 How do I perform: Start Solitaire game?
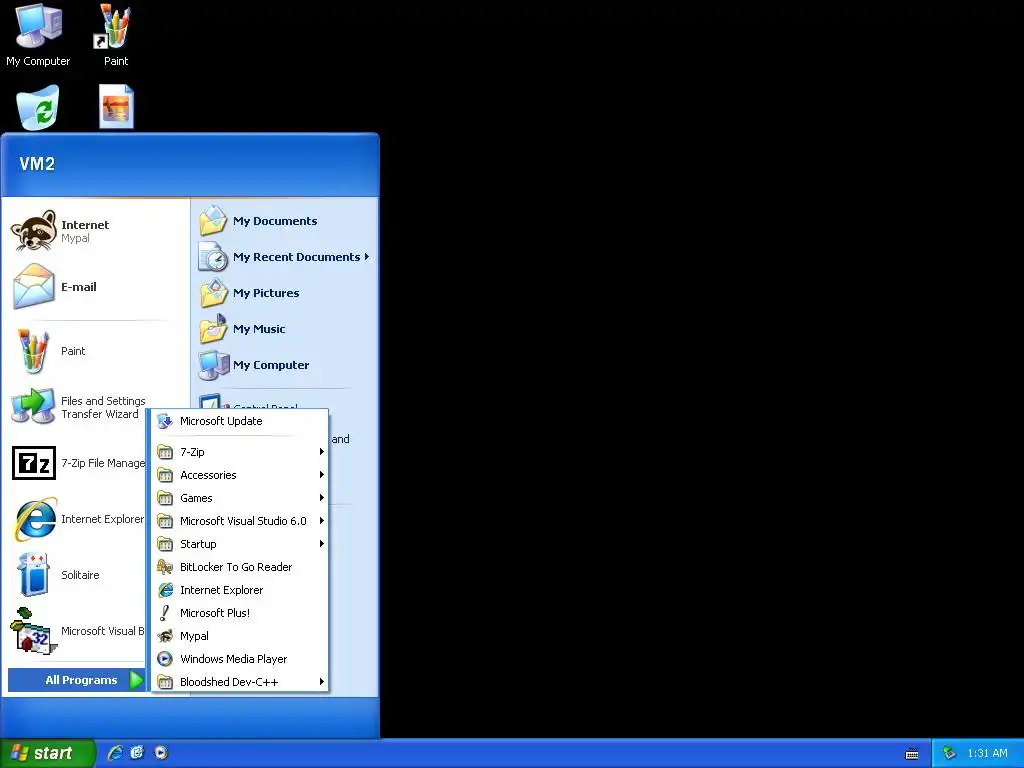77,575
